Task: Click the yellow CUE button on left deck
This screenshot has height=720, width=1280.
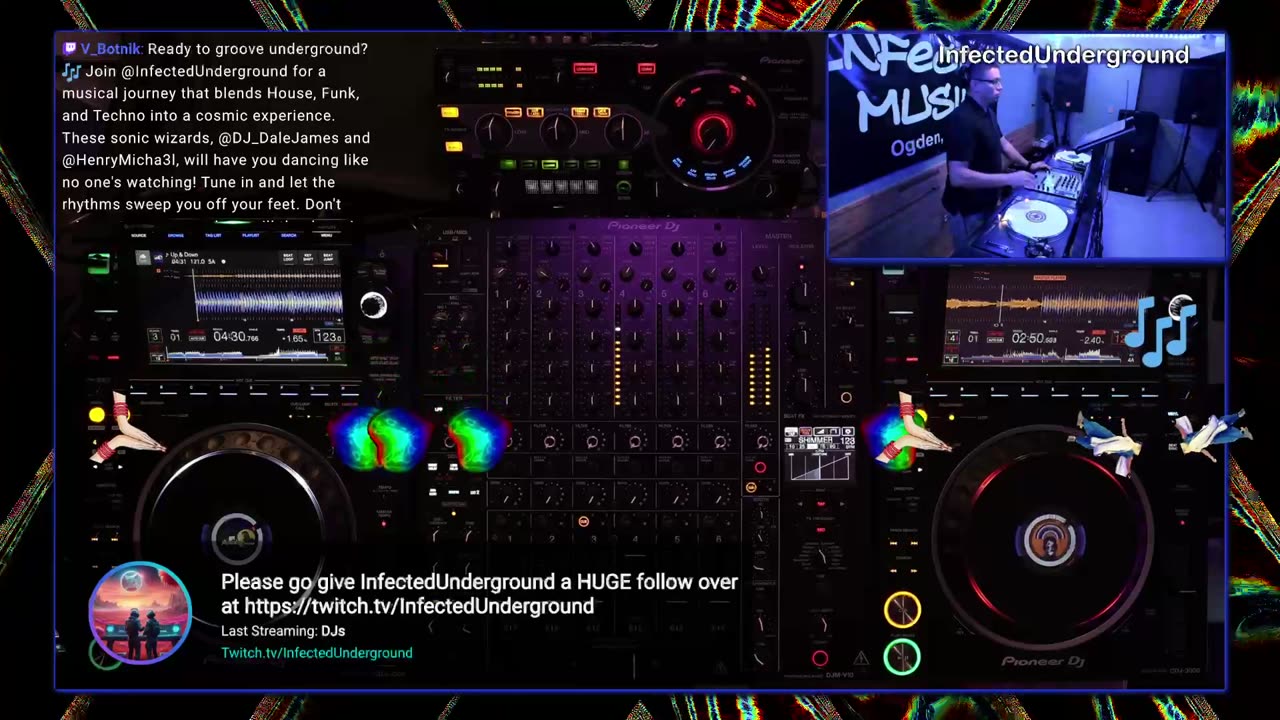Action: click(97, 415)
